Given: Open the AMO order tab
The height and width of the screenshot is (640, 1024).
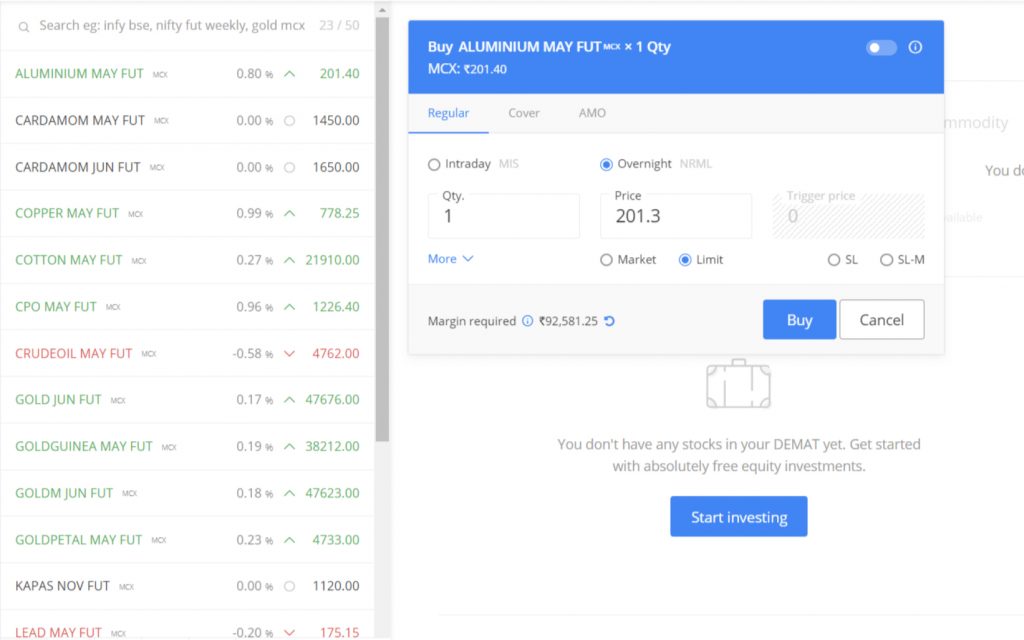Looking at the screenshot, I should coord(592,113).
